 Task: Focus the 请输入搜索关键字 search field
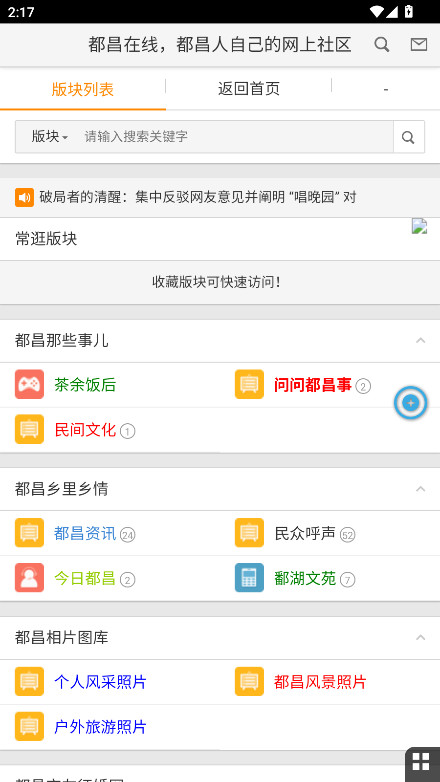click(x=236, y=137)
